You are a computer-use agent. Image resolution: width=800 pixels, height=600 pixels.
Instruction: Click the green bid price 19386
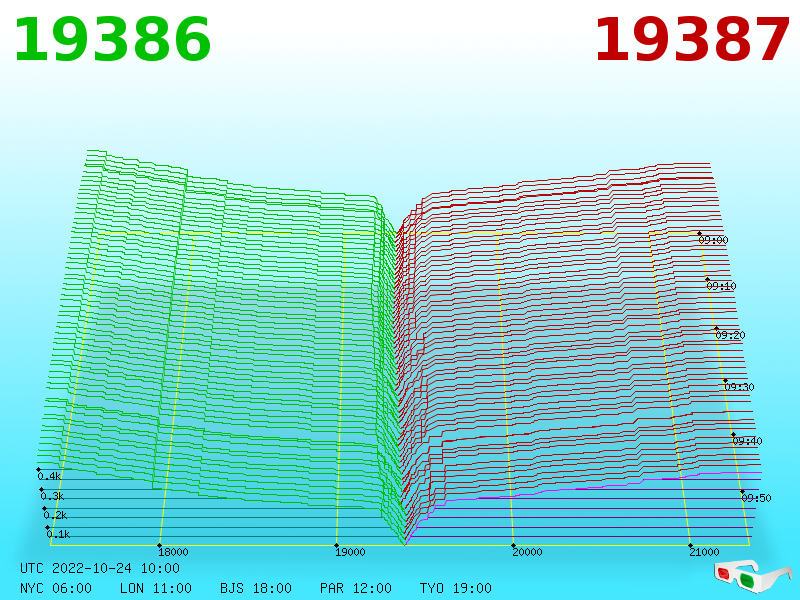tap(112, 40)
